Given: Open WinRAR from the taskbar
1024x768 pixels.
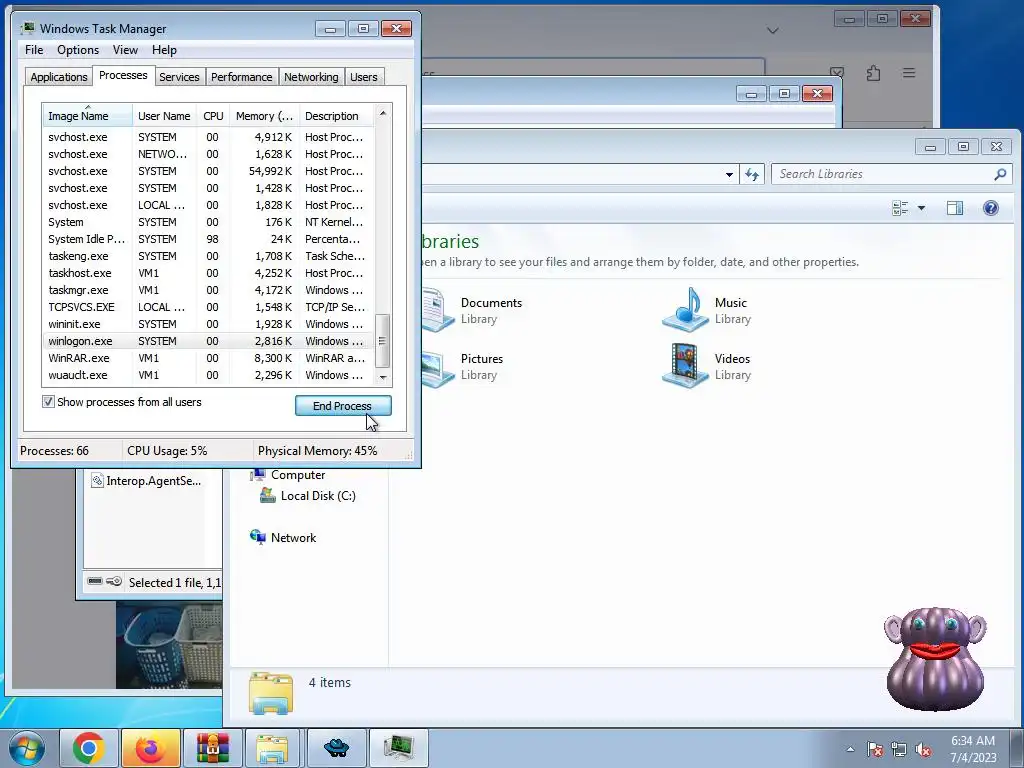Looking at the screenshot, I should (x=212, y=748).
